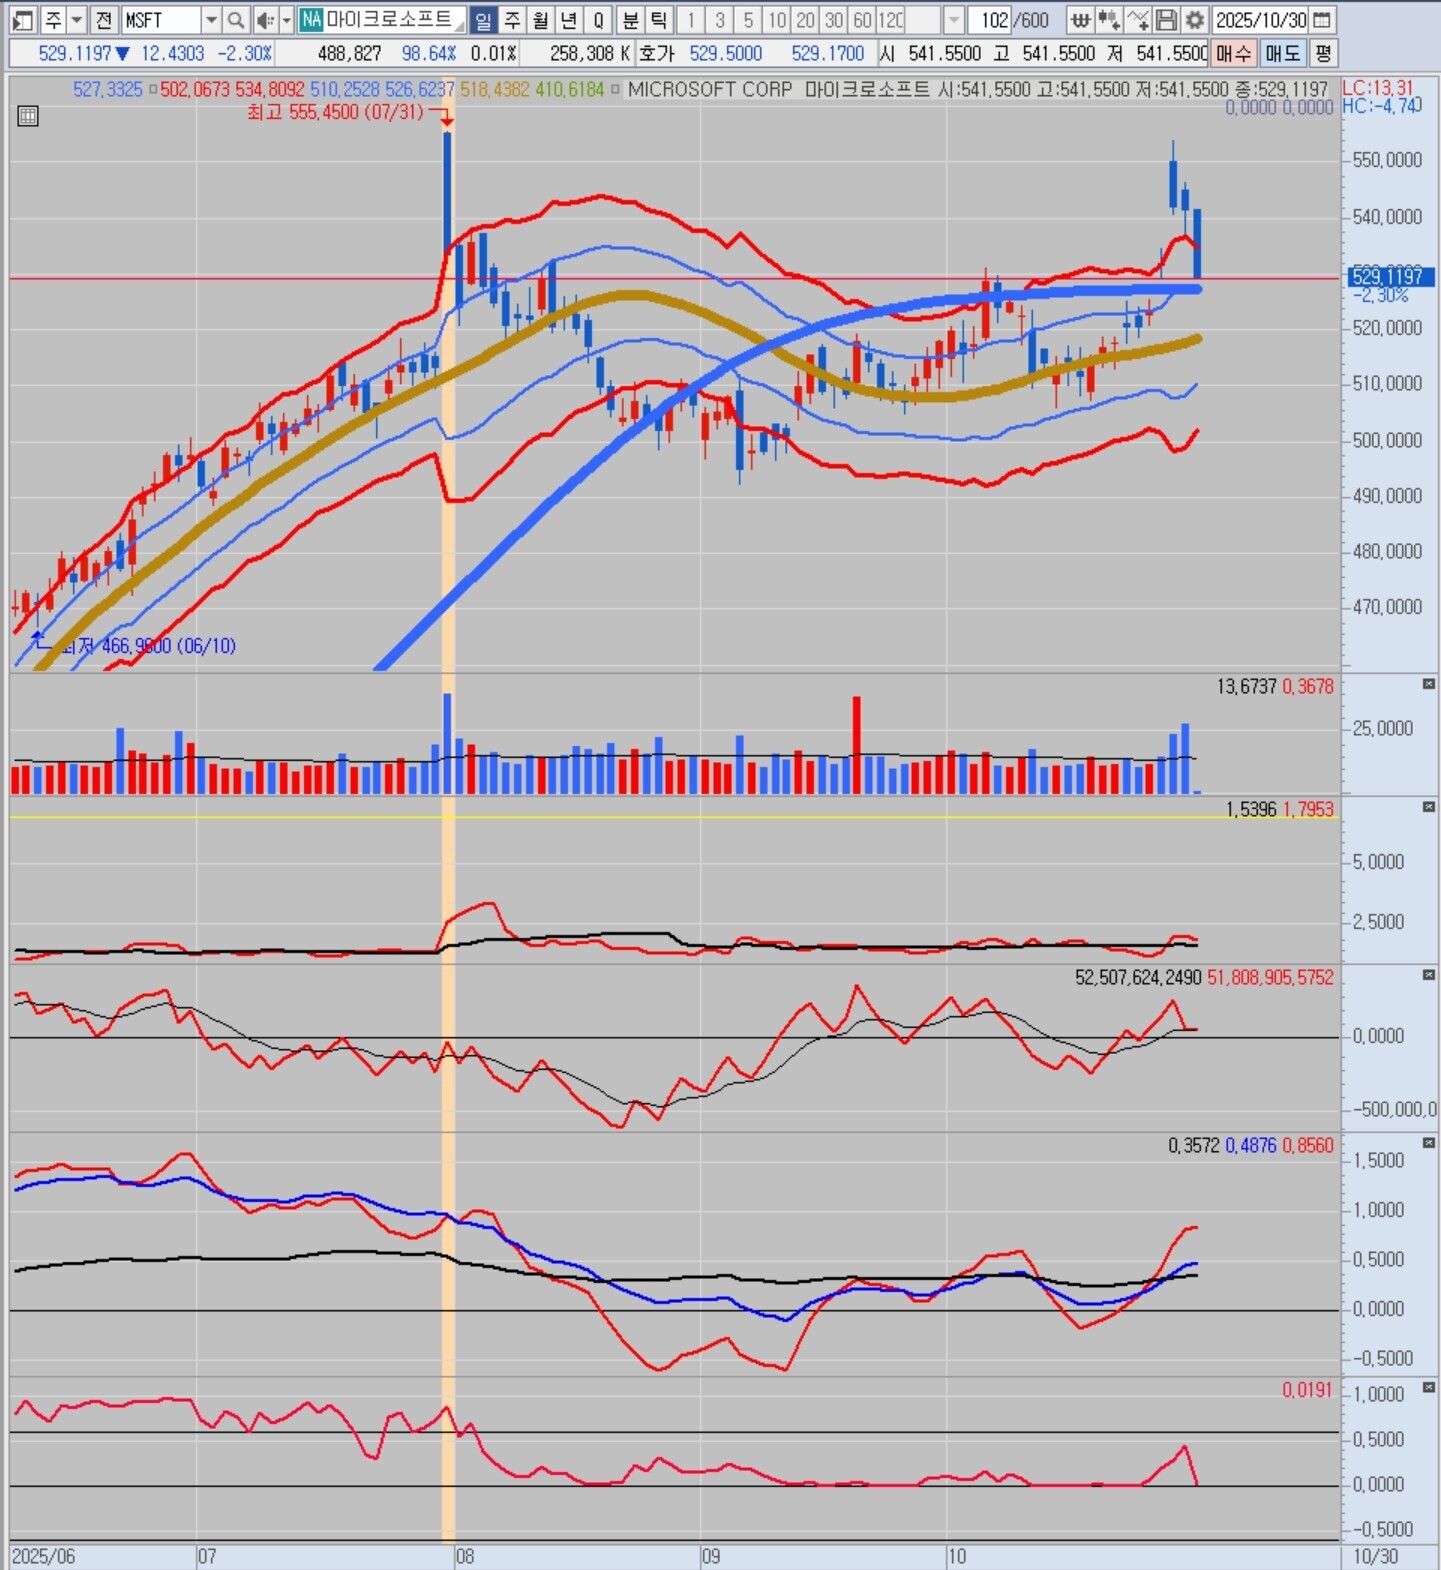Click the small square marker before 502,0673
1441x1570 pixels.
pos(153,89)
